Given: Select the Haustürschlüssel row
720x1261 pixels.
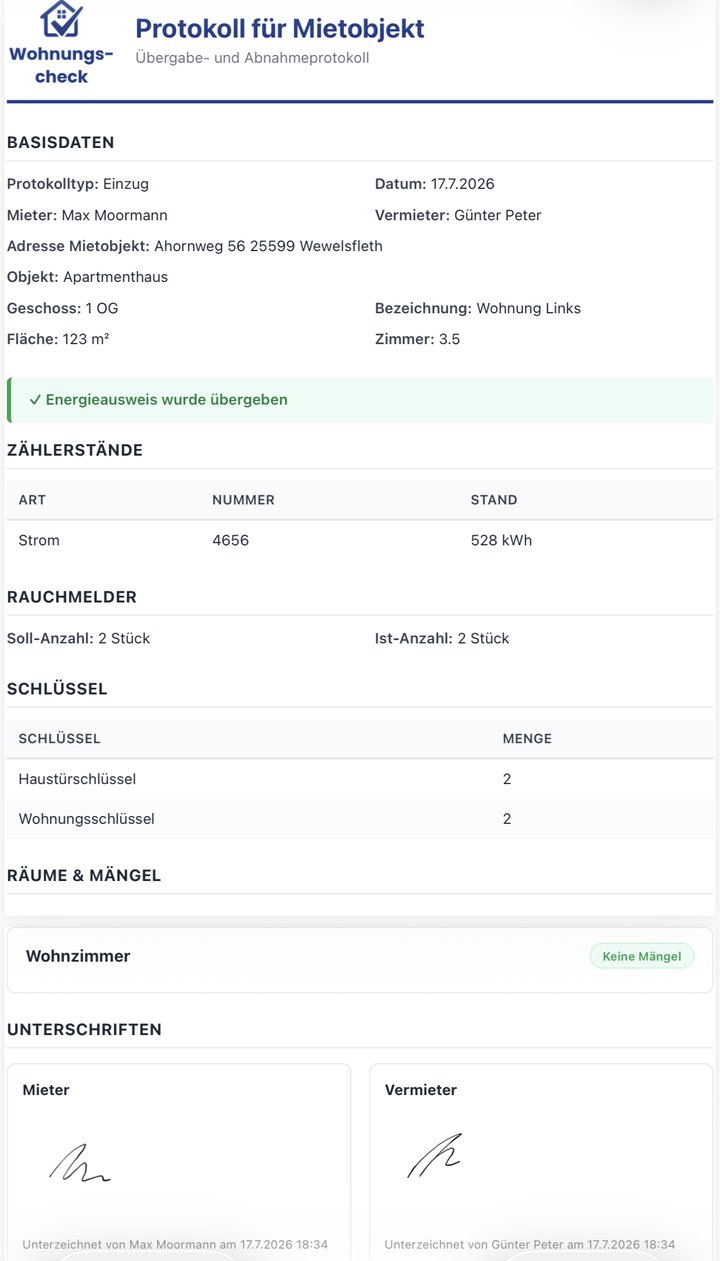Looking at the screenshot, I should tap(360, 779).
